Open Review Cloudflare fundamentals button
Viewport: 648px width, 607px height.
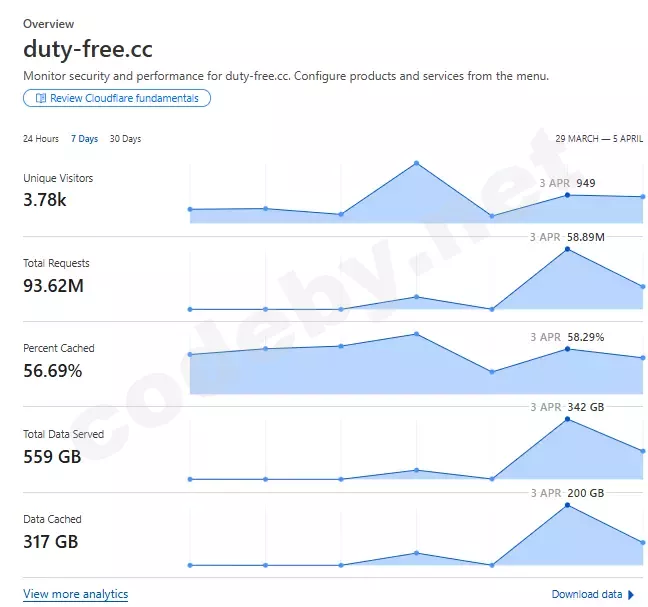pos(117,98)
